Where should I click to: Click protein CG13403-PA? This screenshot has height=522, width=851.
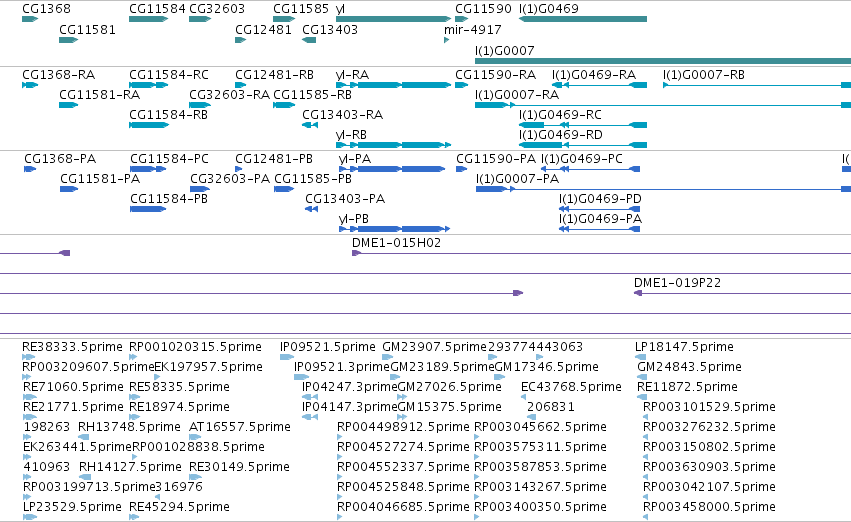[312, 209]
